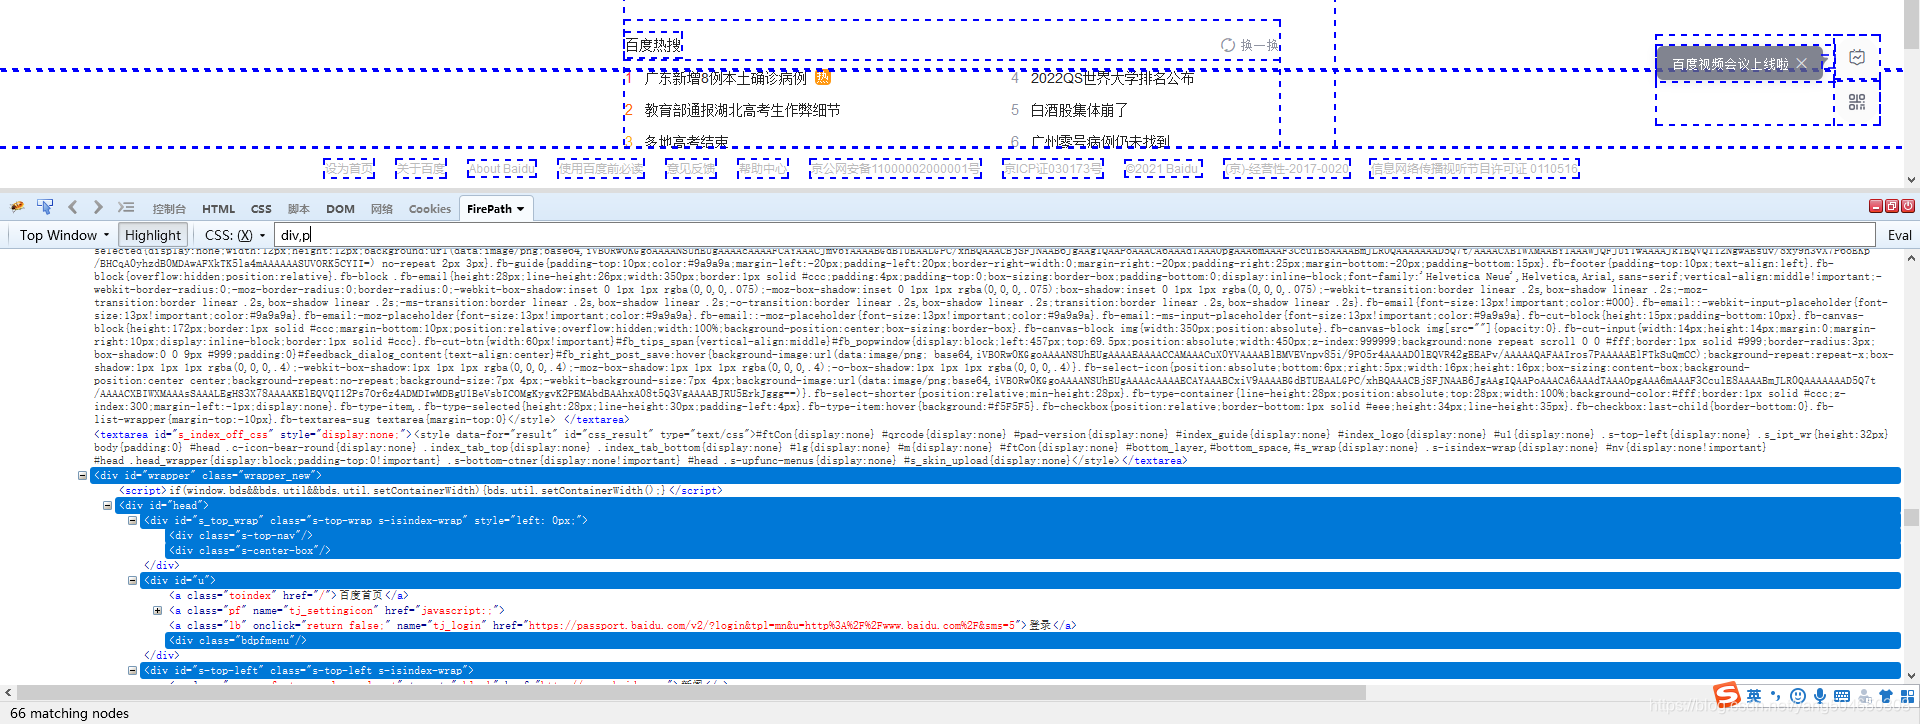Click the FirePath horizontal scrollbar
Viewport: 1920px width, 724px height.
tap(691, 692)
